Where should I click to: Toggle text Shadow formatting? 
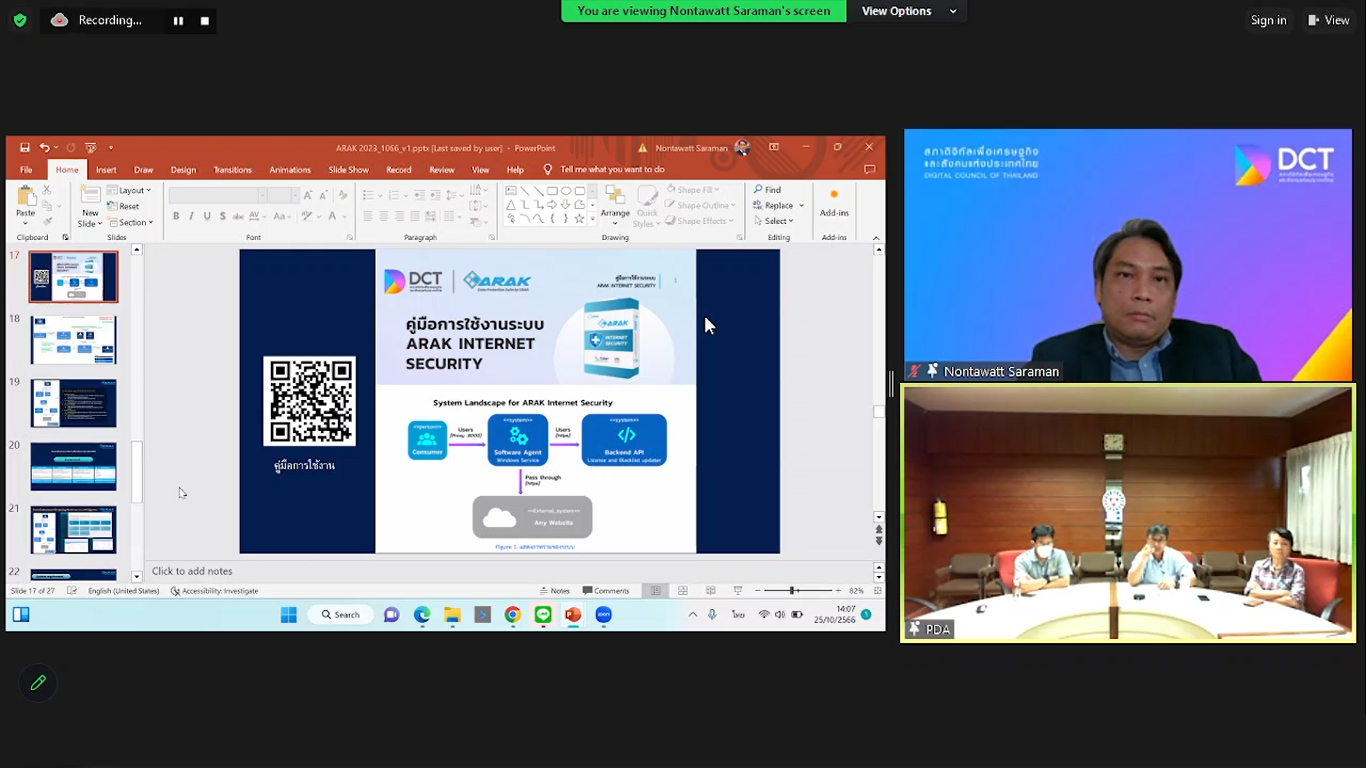tap(223, 216)
